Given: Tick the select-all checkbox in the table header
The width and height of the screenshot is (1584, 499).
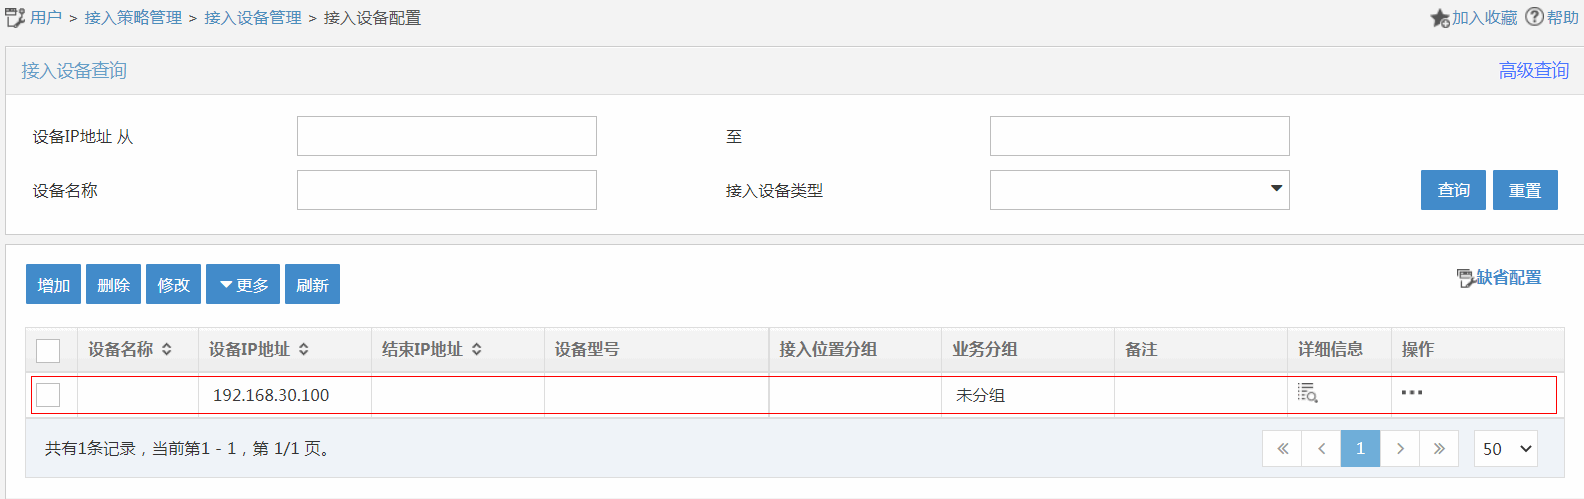Looking at the screenshot, I should (x=48, y=350).
